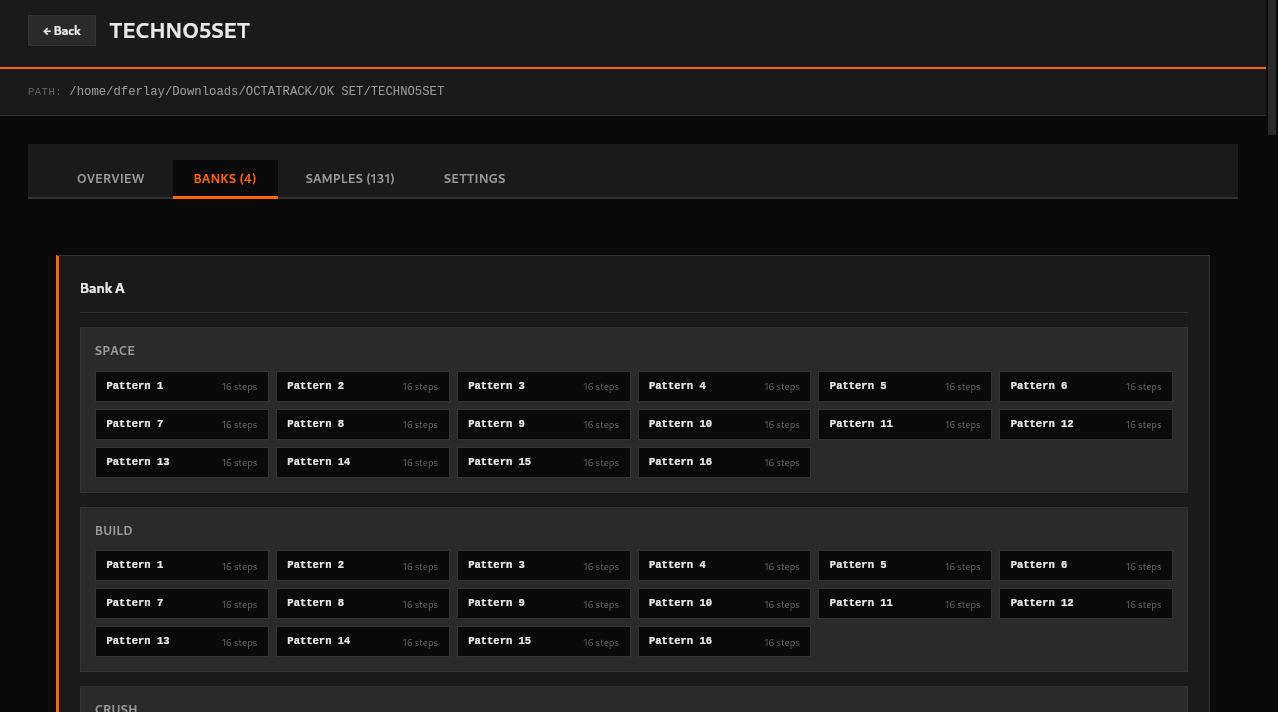Open Pattern 3 in BUILD section
This screenshot has height=712, width=1278.
(x=543, y=566)
